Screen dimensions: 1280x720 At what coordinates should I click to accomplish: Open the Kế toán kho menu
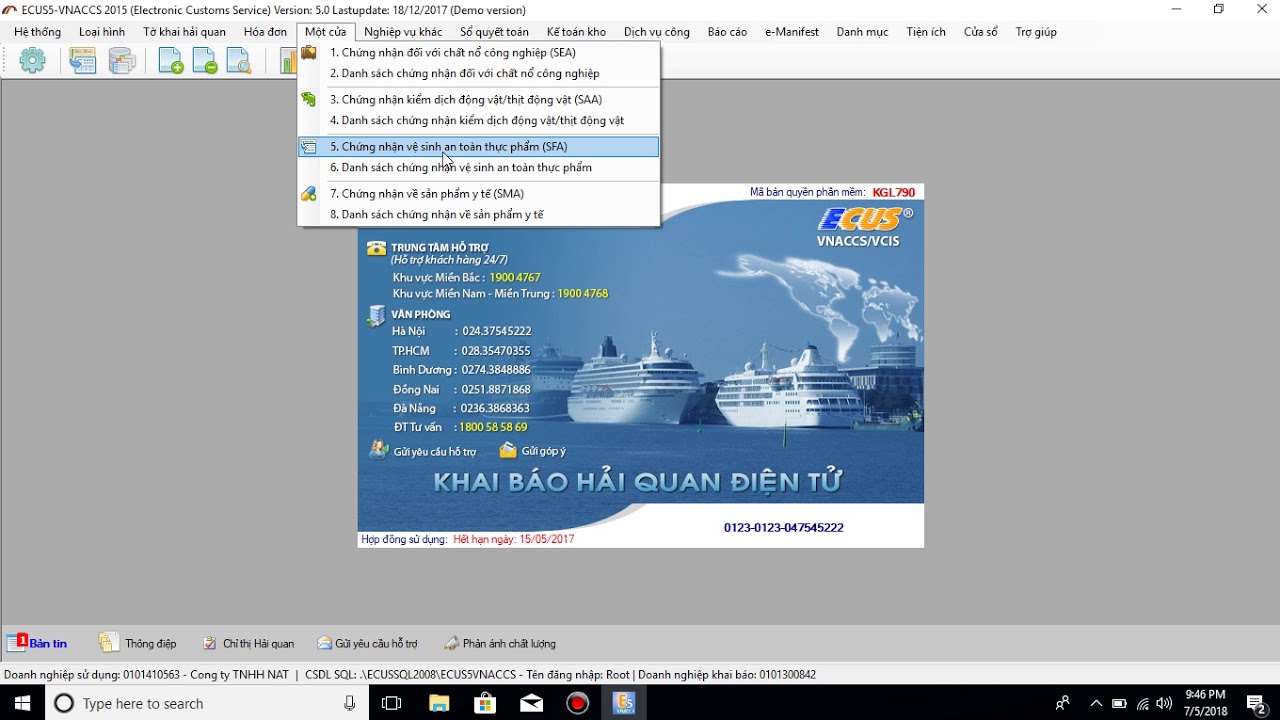tap(576, 32)
